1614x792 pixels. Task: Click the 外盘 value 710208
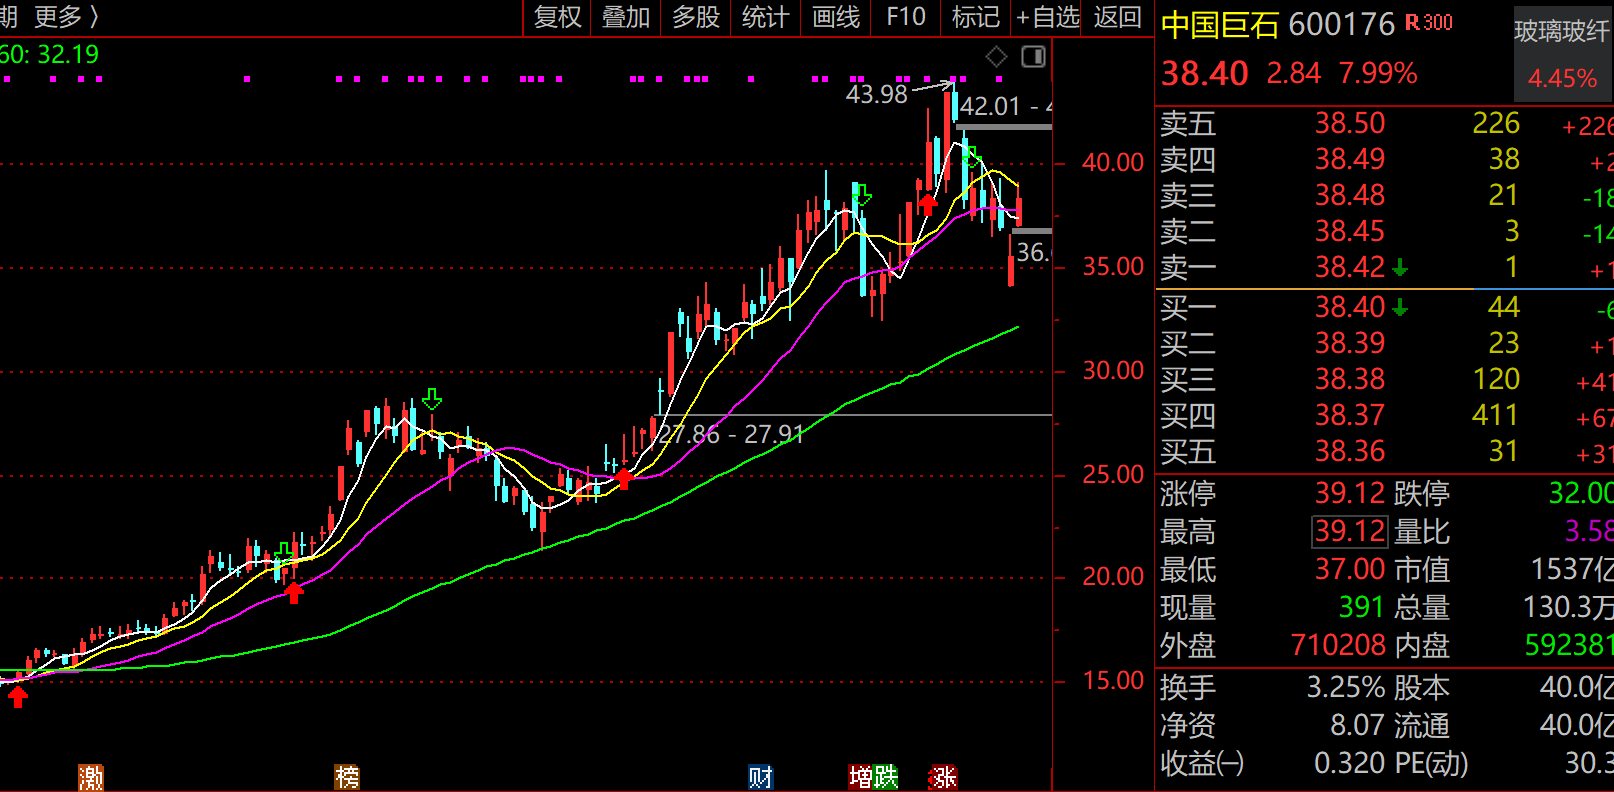(x=1339, y=645)
